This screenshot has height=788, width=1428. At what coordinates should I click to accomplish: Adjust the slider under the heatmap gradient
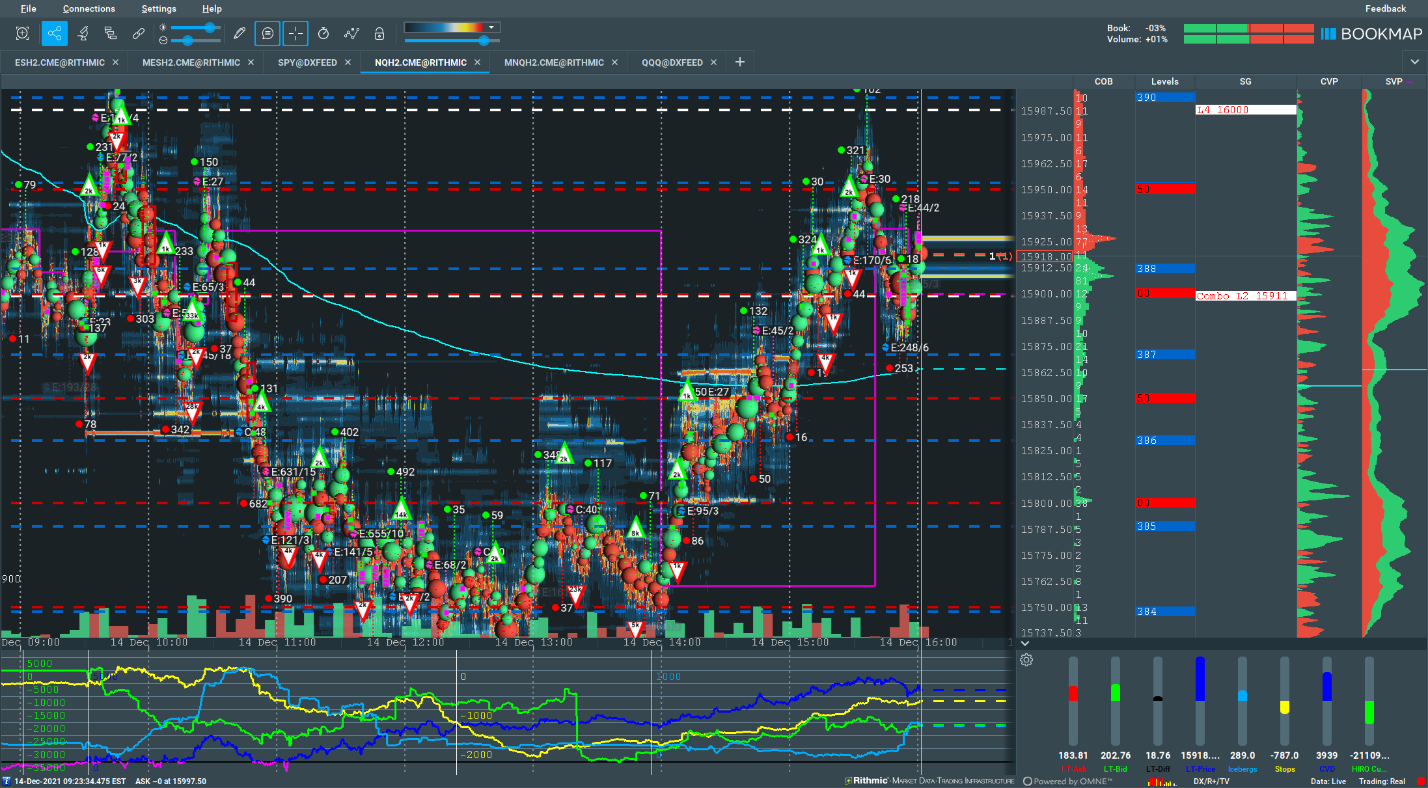(484, 41)
